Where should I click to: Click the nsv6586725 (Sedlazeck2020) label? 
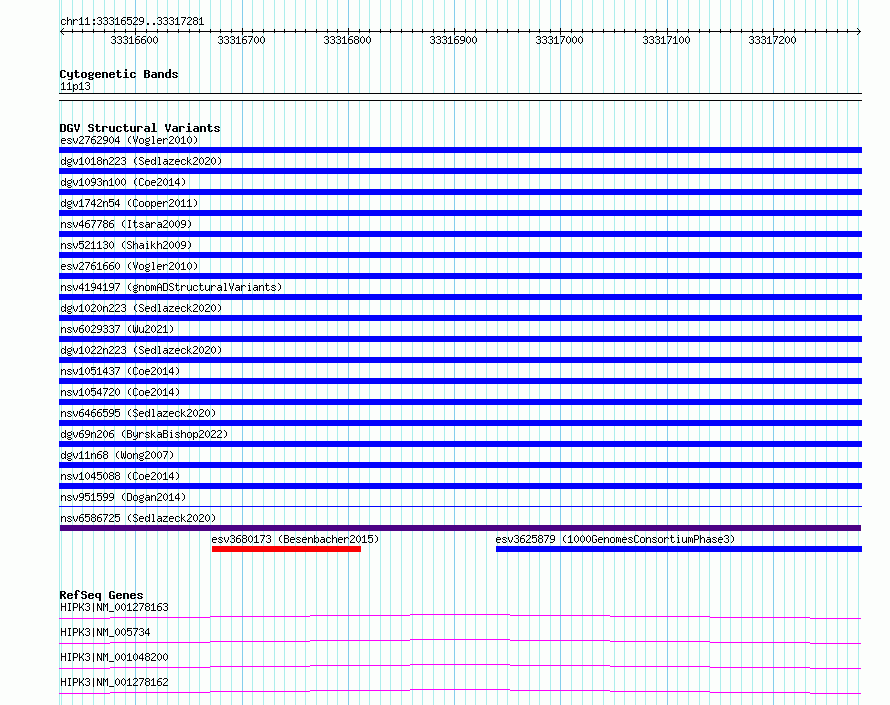pos(138,518)
